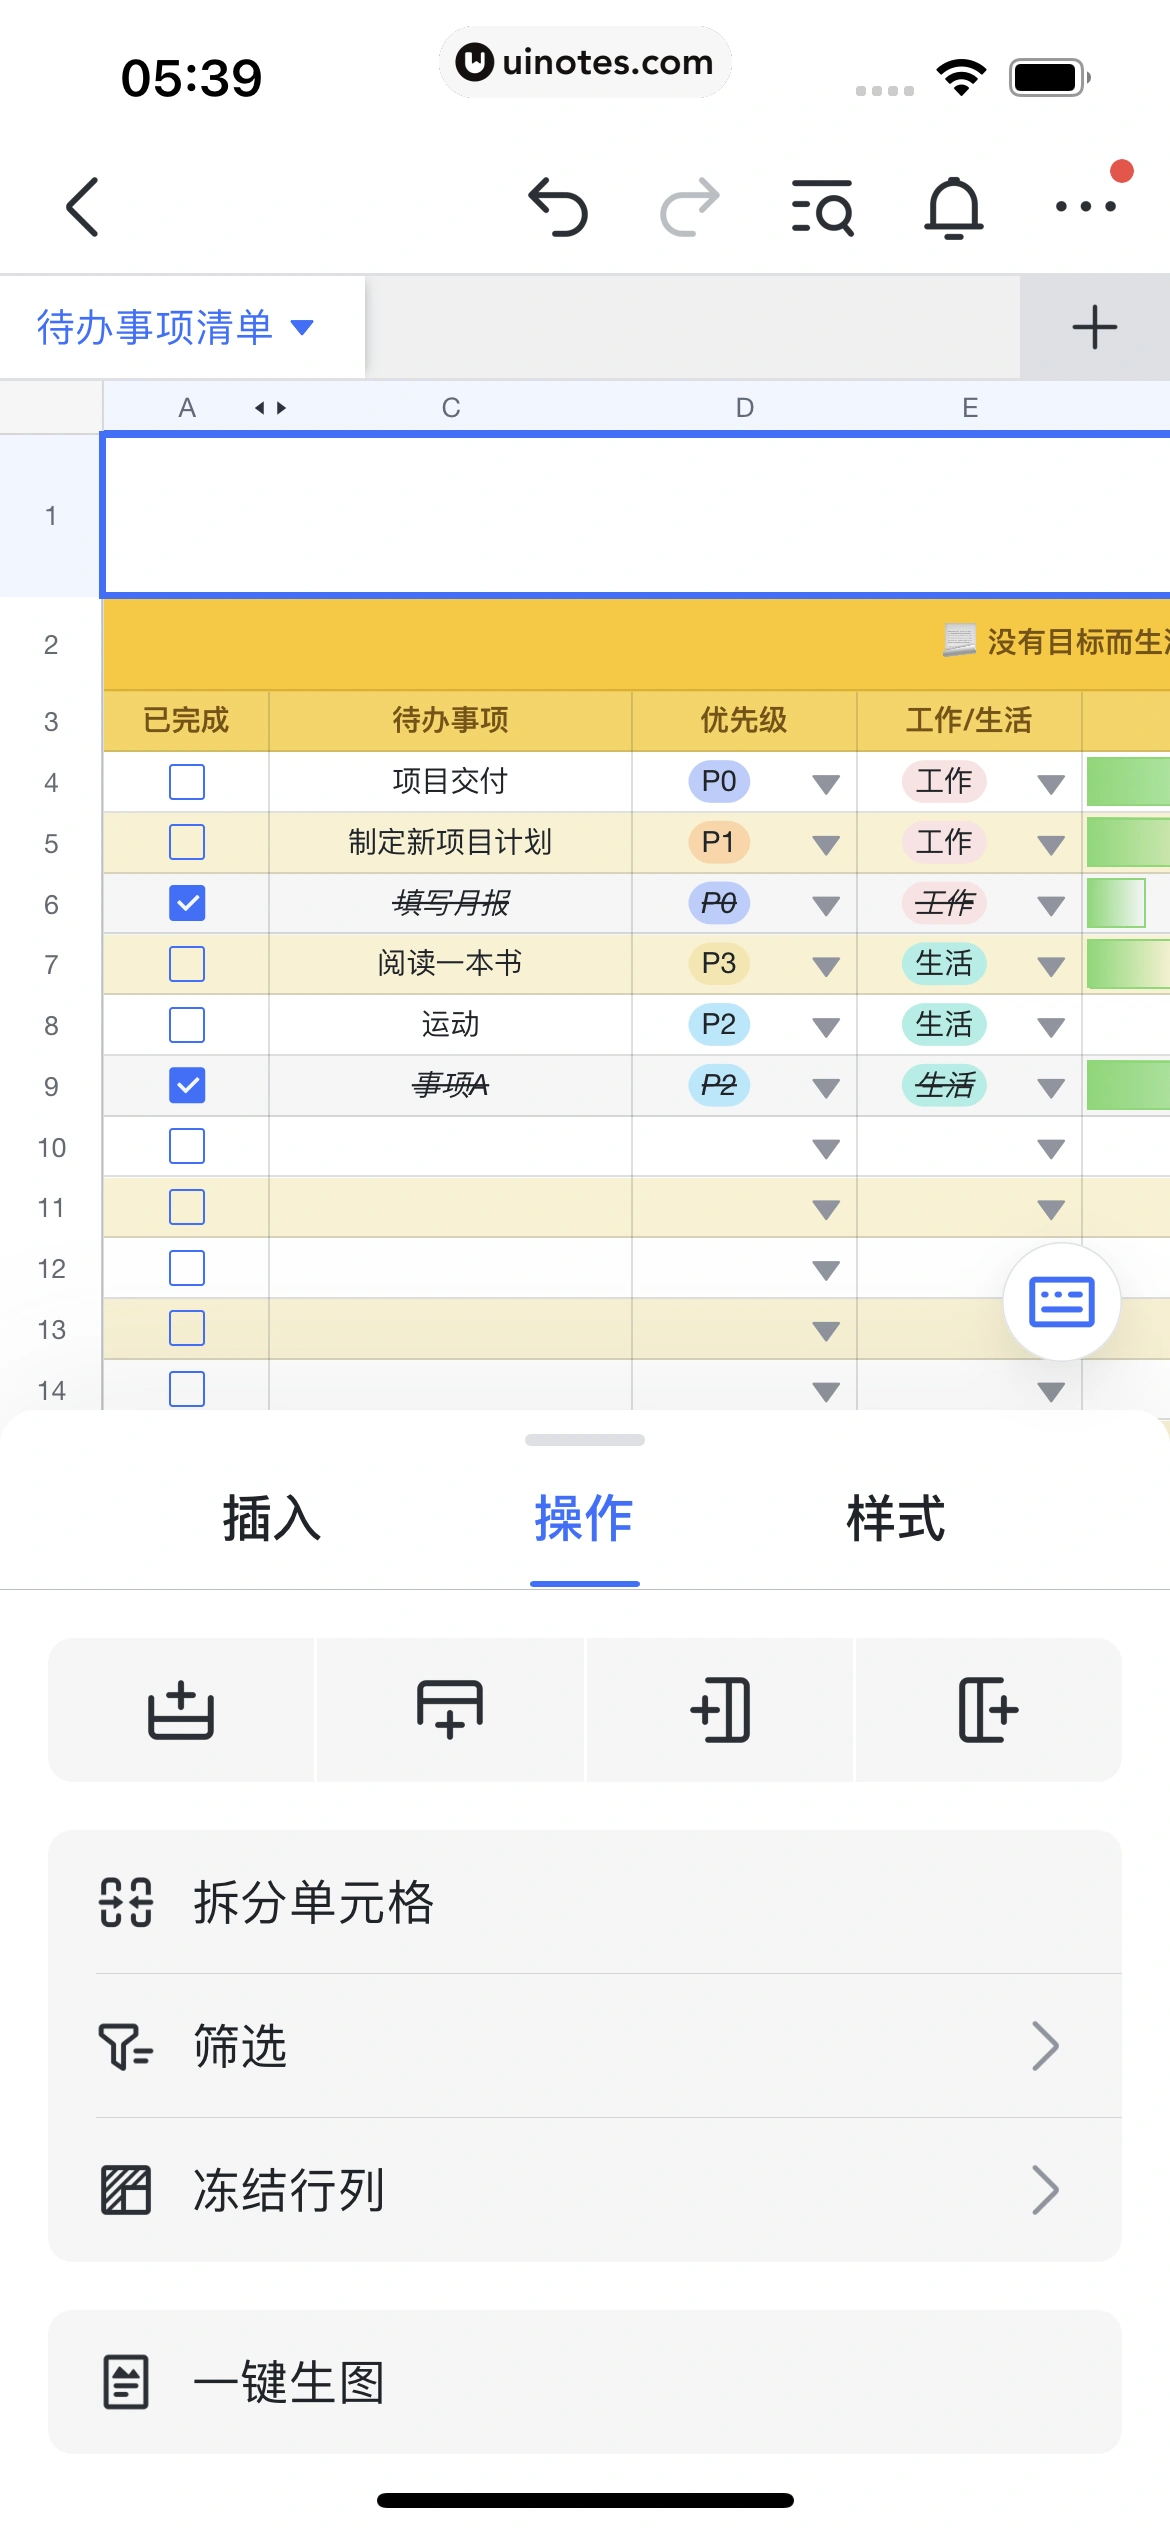Select the P3 priority tag
Screen dimensions: 1170x2532
tap(719, 963)
